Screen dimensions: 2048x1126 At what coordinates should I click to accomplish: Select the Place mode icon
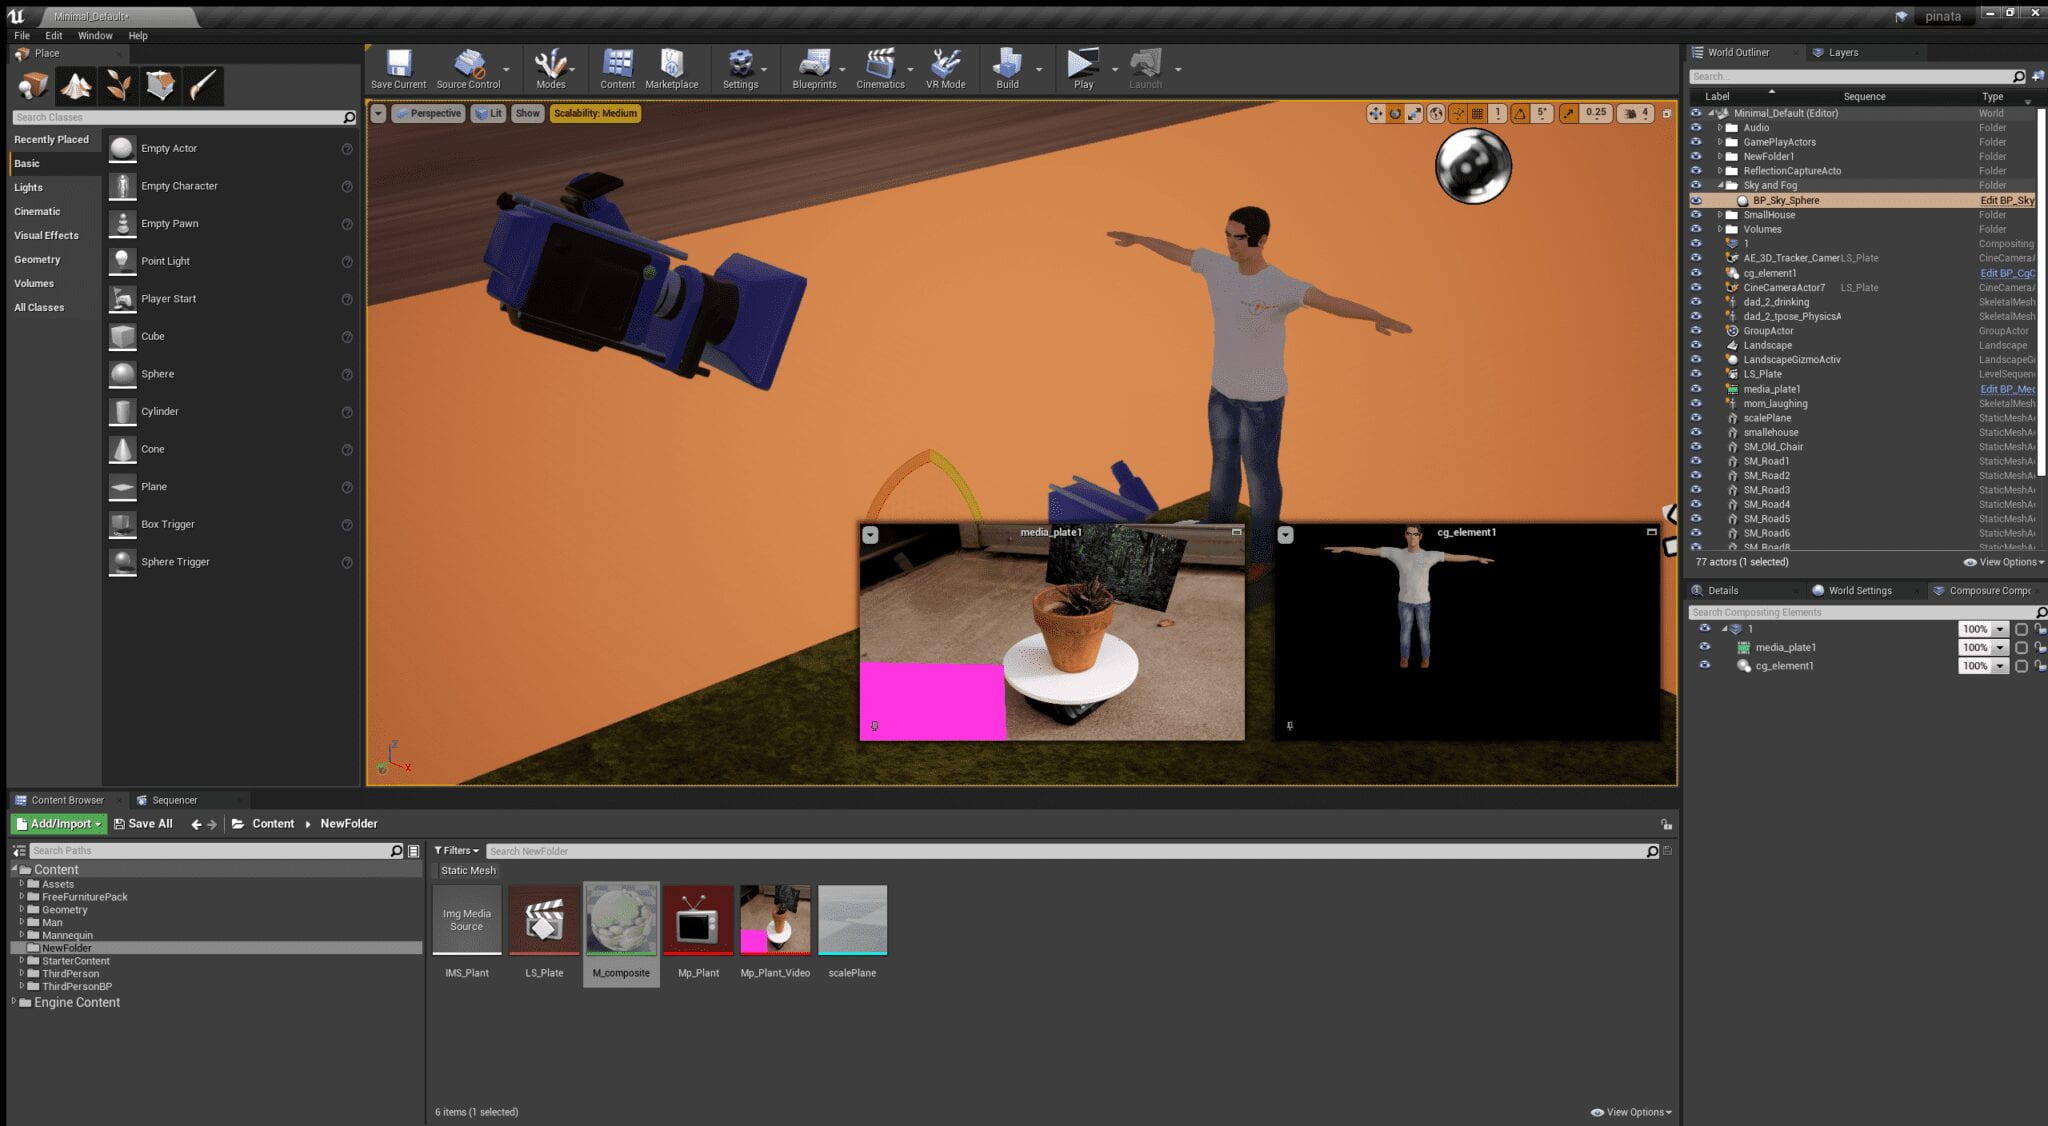[x=33, y=86]
